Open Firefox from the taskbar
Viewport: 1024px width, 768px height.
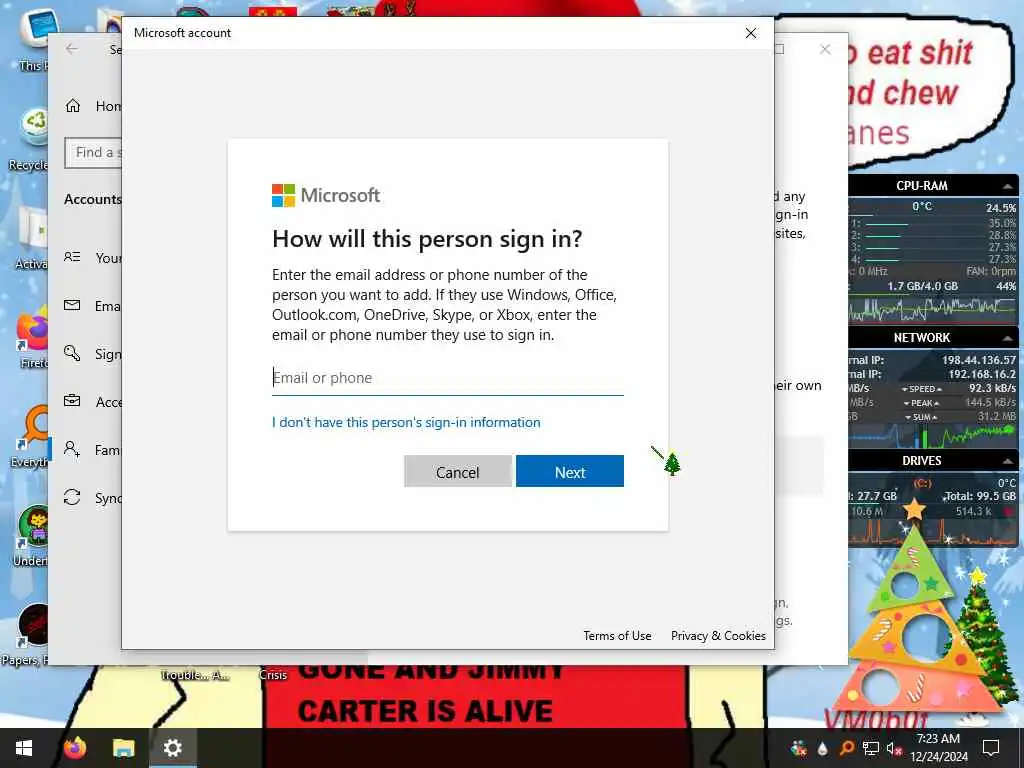point(74,748)
